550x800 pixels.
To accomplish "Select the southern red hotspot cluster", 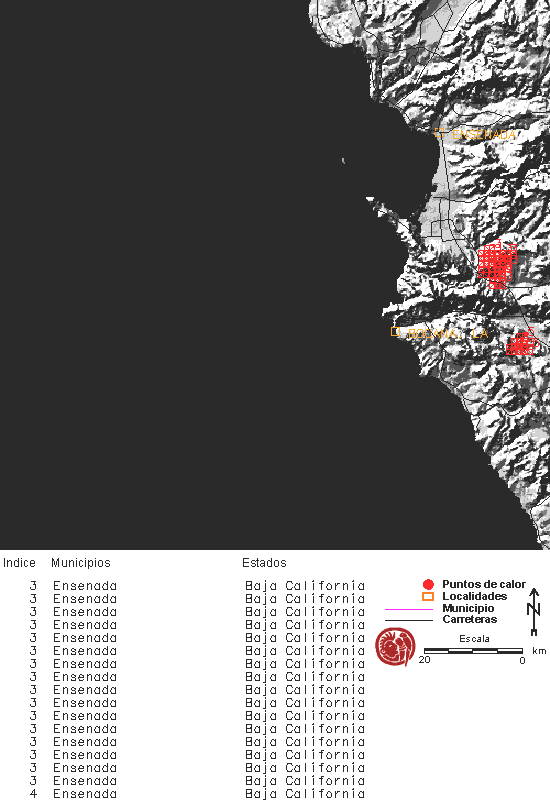I will tap(521, 342).
